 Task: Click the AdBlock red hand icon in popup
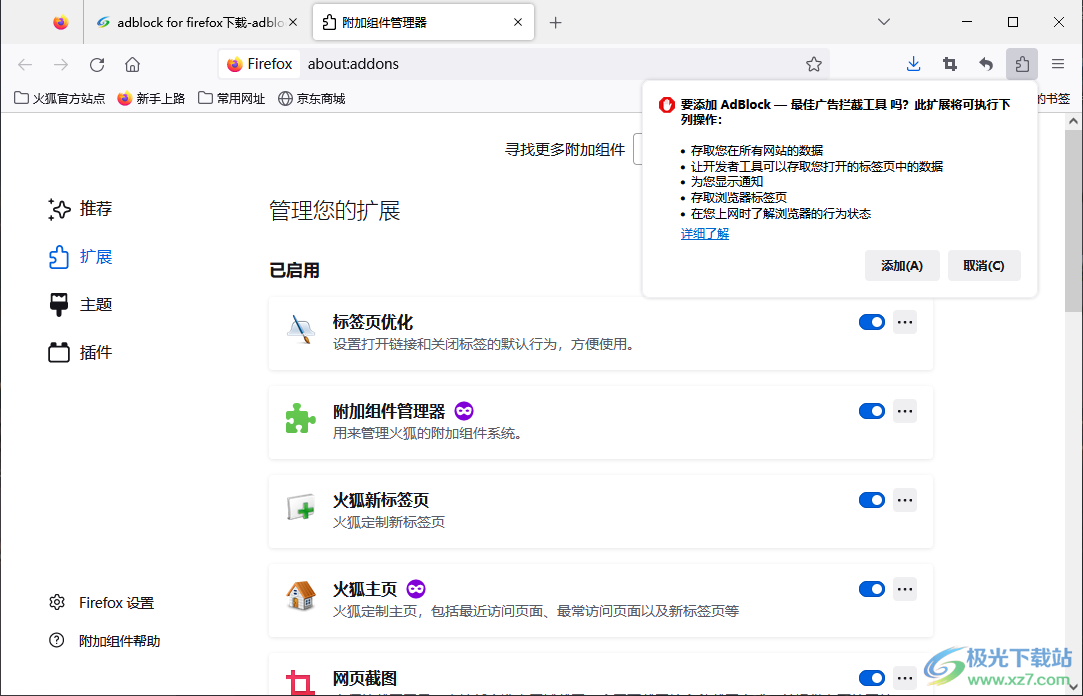pyautogui.click(x=667, y=104)
